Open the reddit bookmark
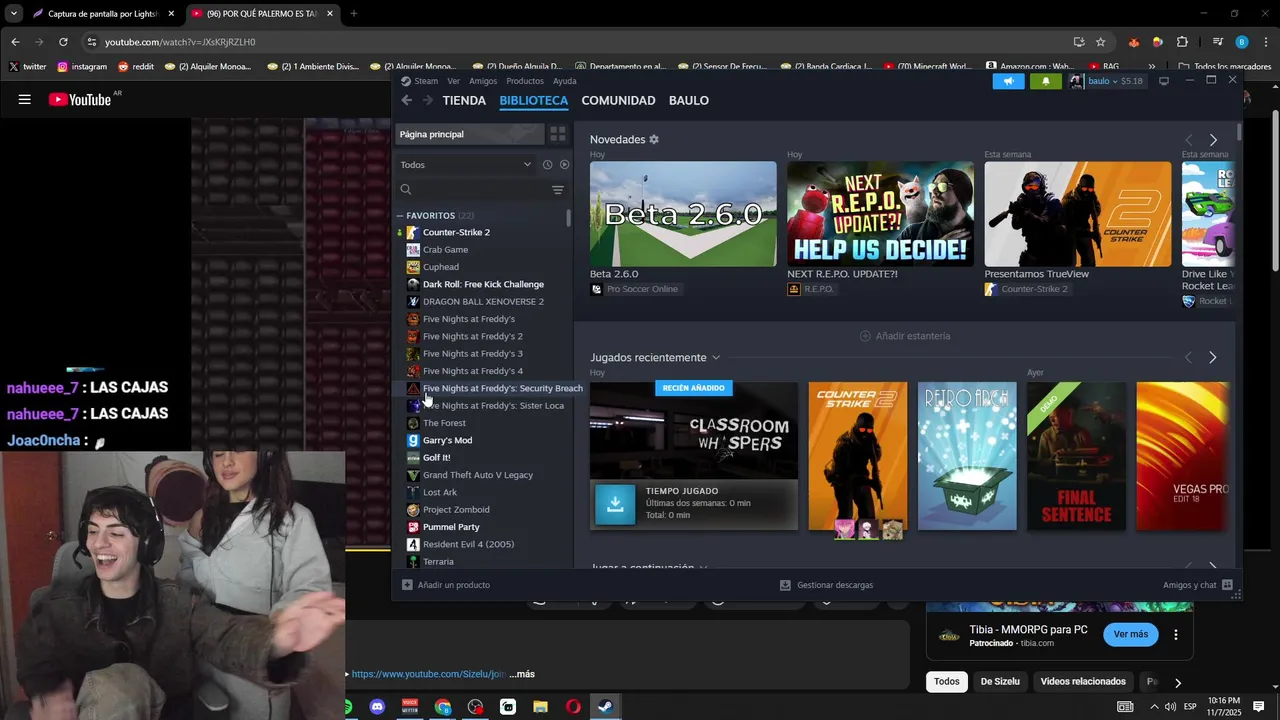 pos(135,66)
